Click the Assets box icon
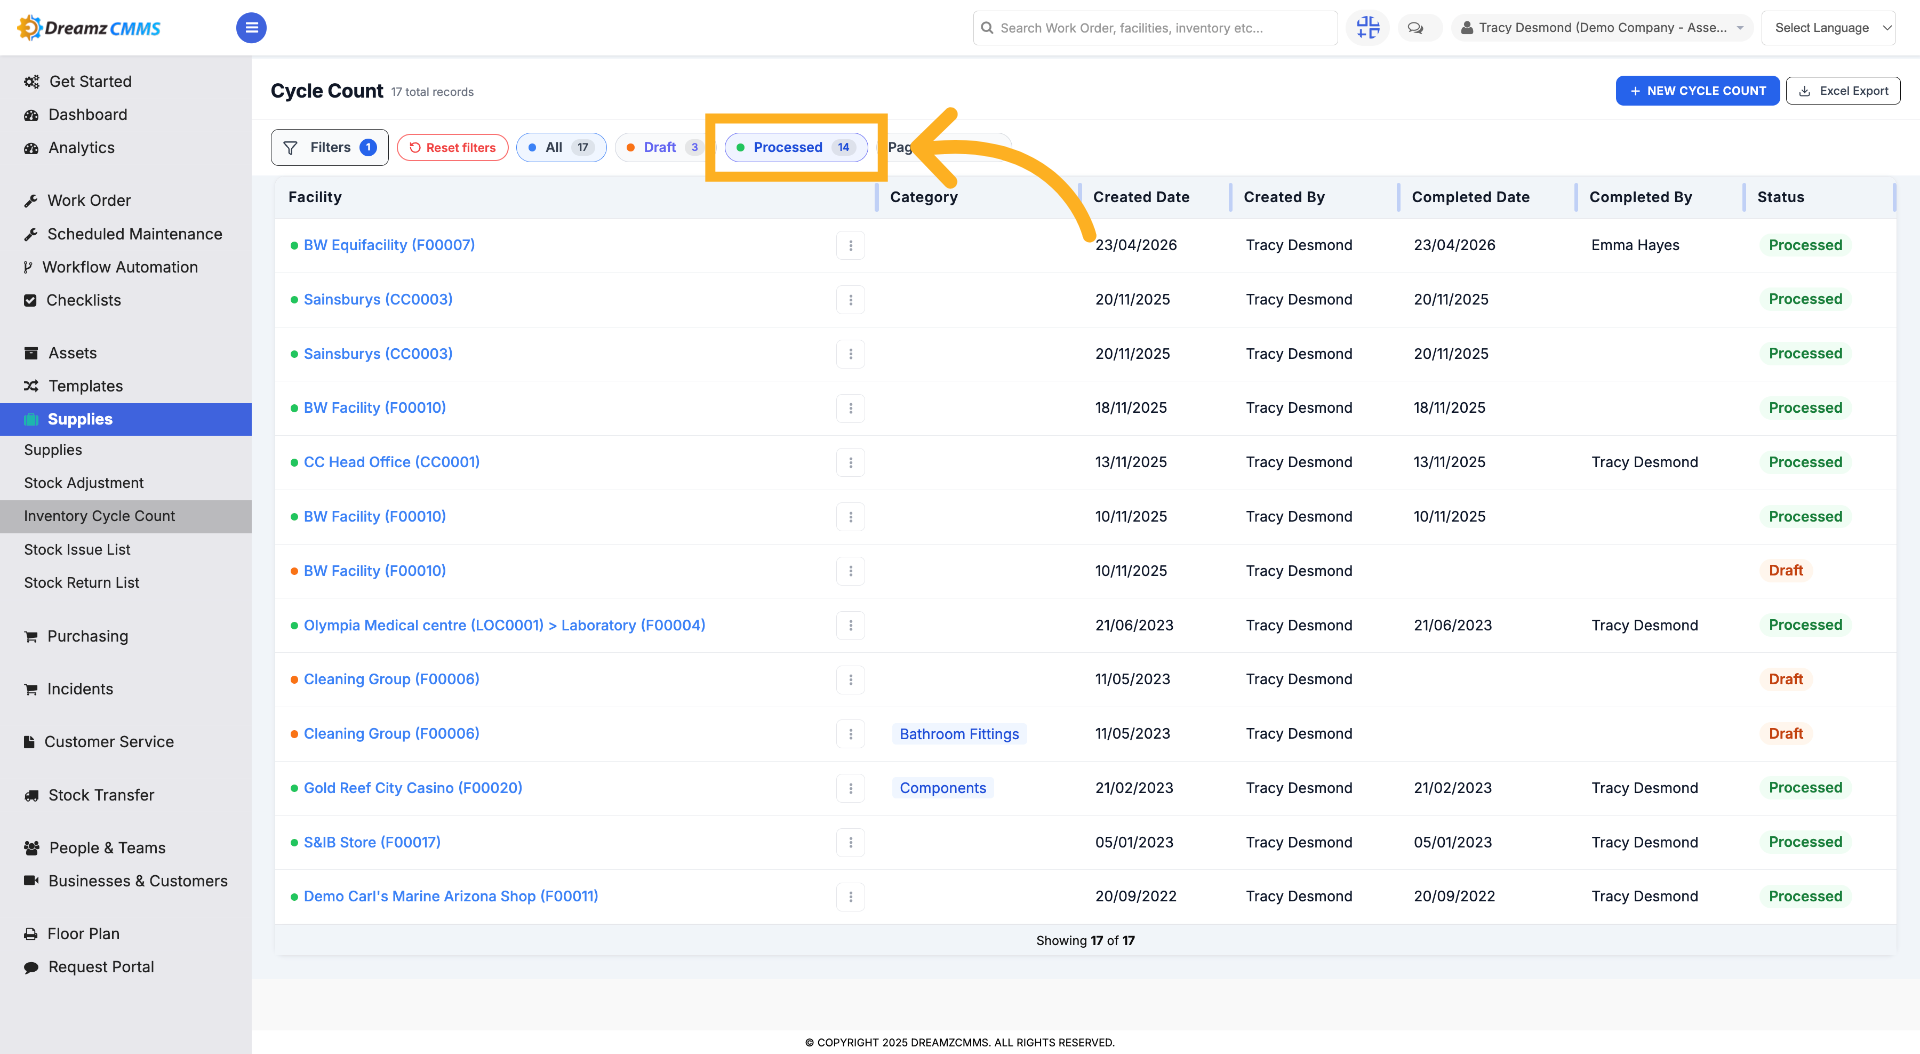The image size is (1920, 1054). (31, 353)
